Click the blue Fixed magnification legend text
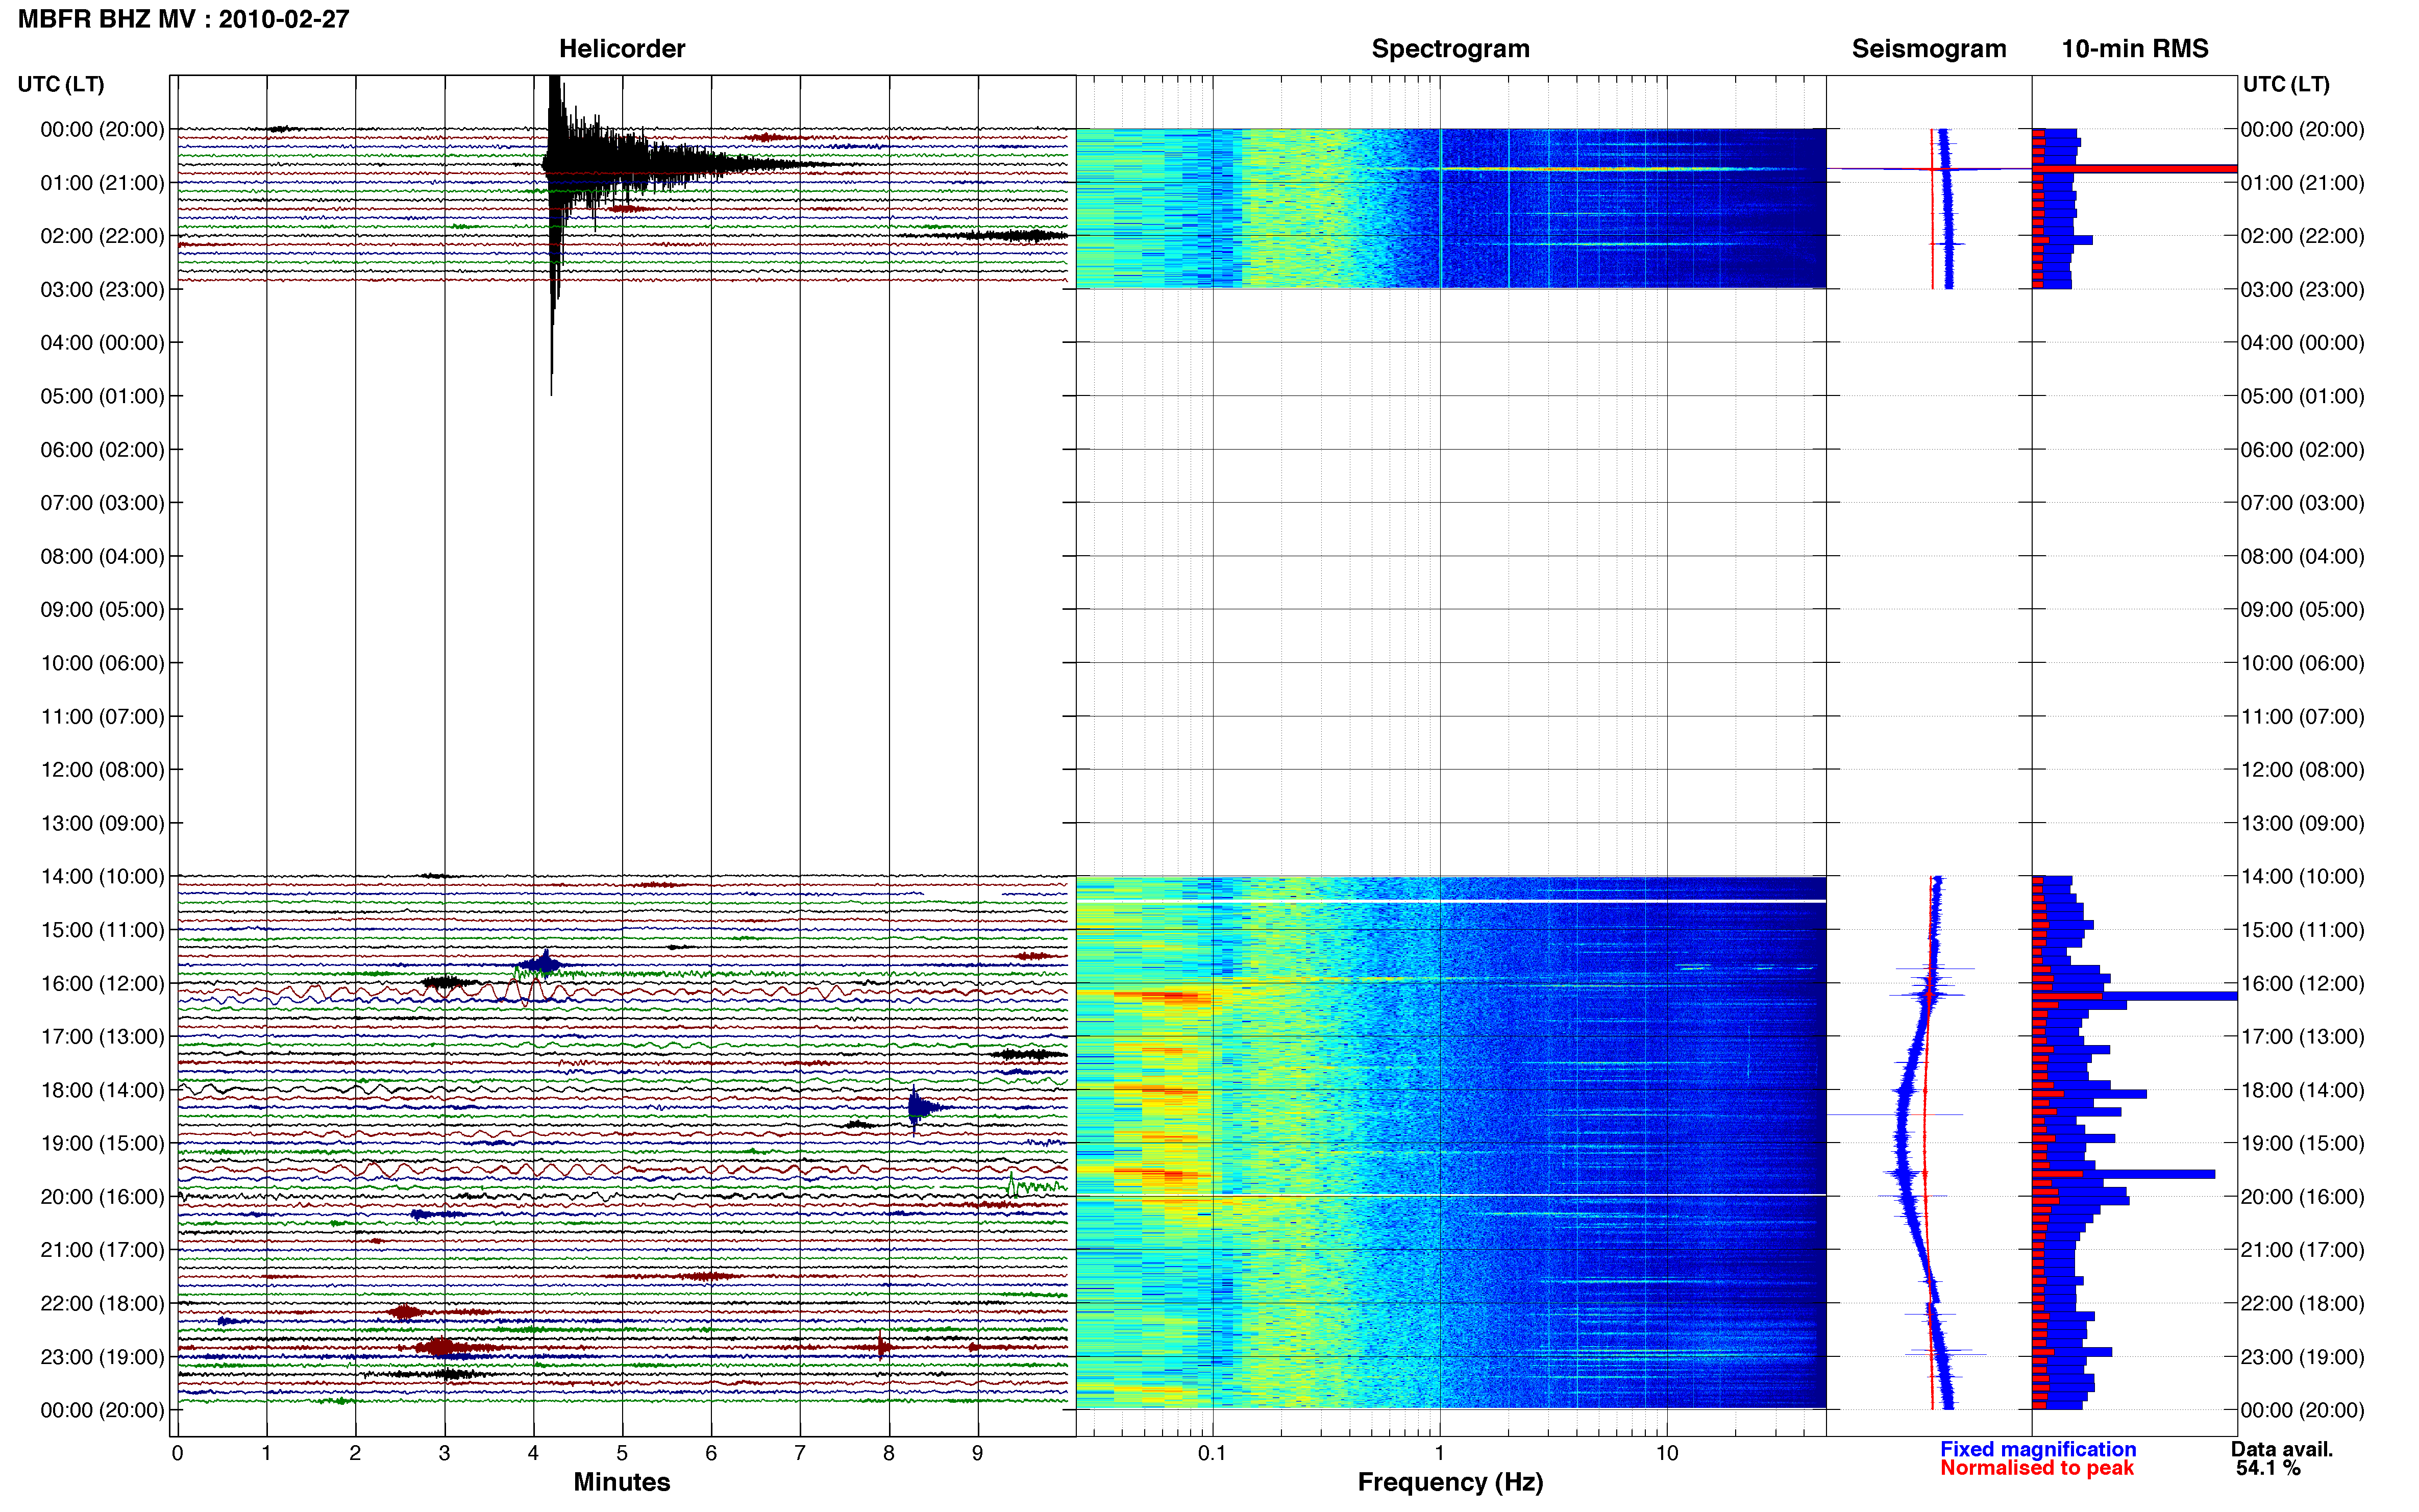Viewport: 2419px width, 1512px height. click(x=2038, y=1449)
